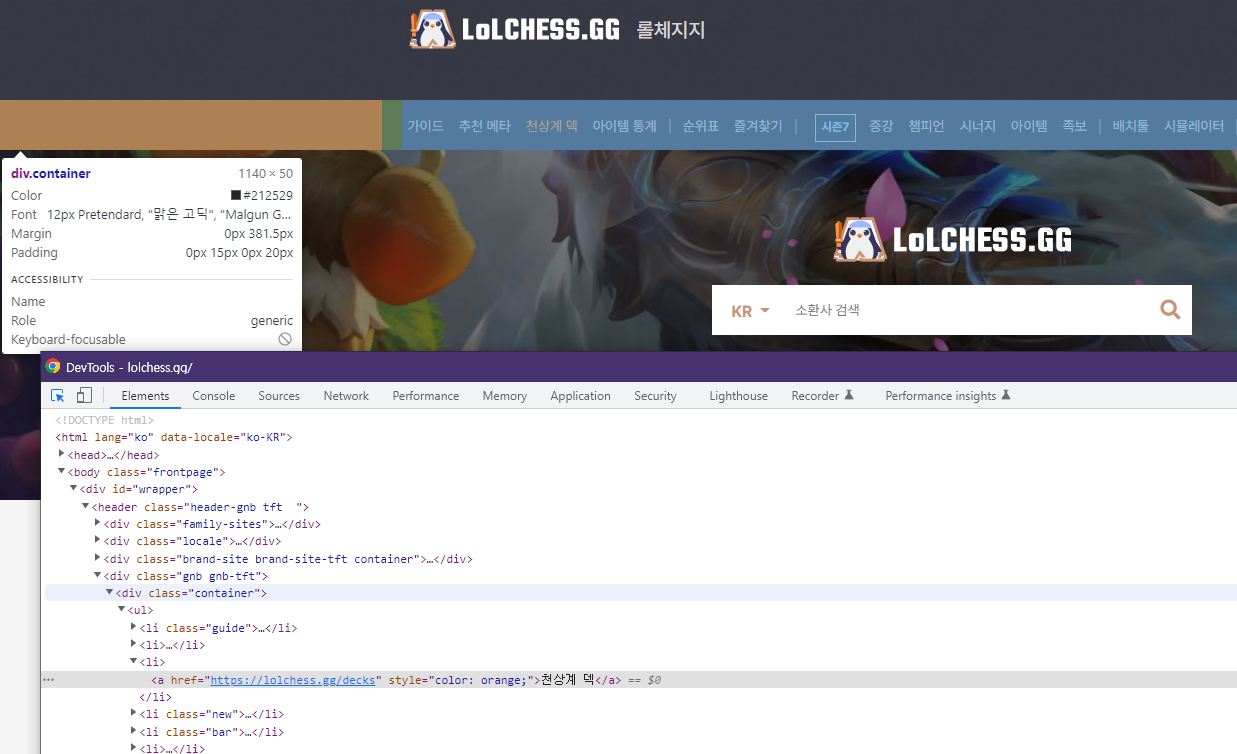The image size is (1237, 754).
Task: Expand the brand-site-tft container div node
Action: coord(98,558)
